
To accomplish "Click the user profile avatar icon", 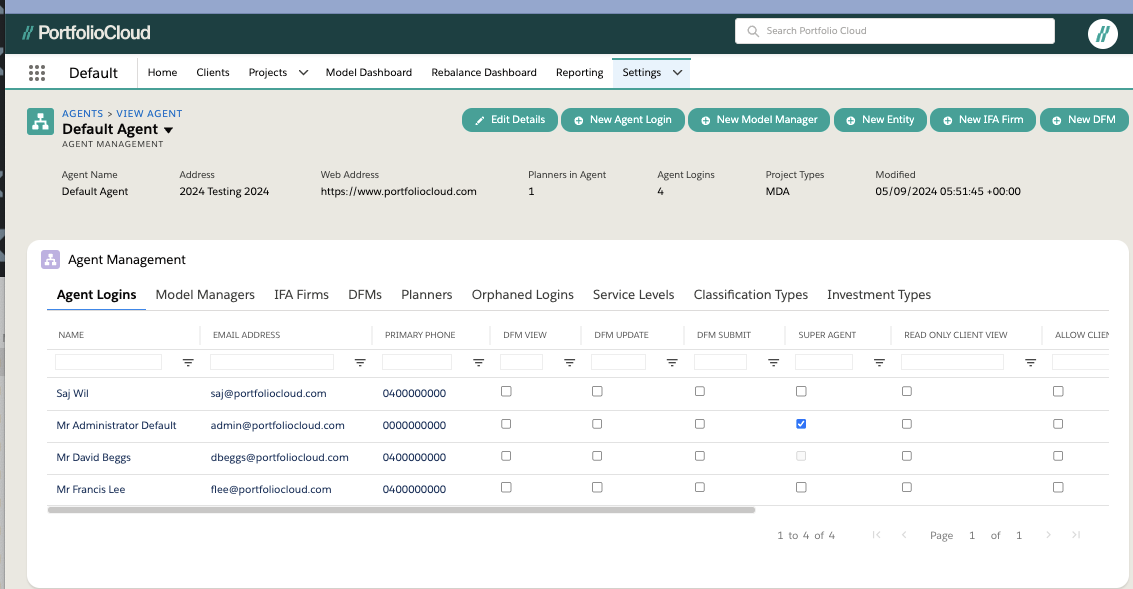I will 1102,34.
